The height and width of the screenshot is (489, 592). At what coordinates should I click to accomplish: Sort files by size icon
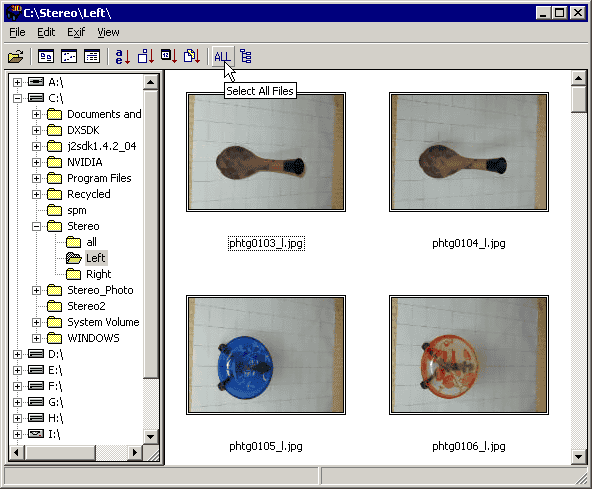click(146, 57)
